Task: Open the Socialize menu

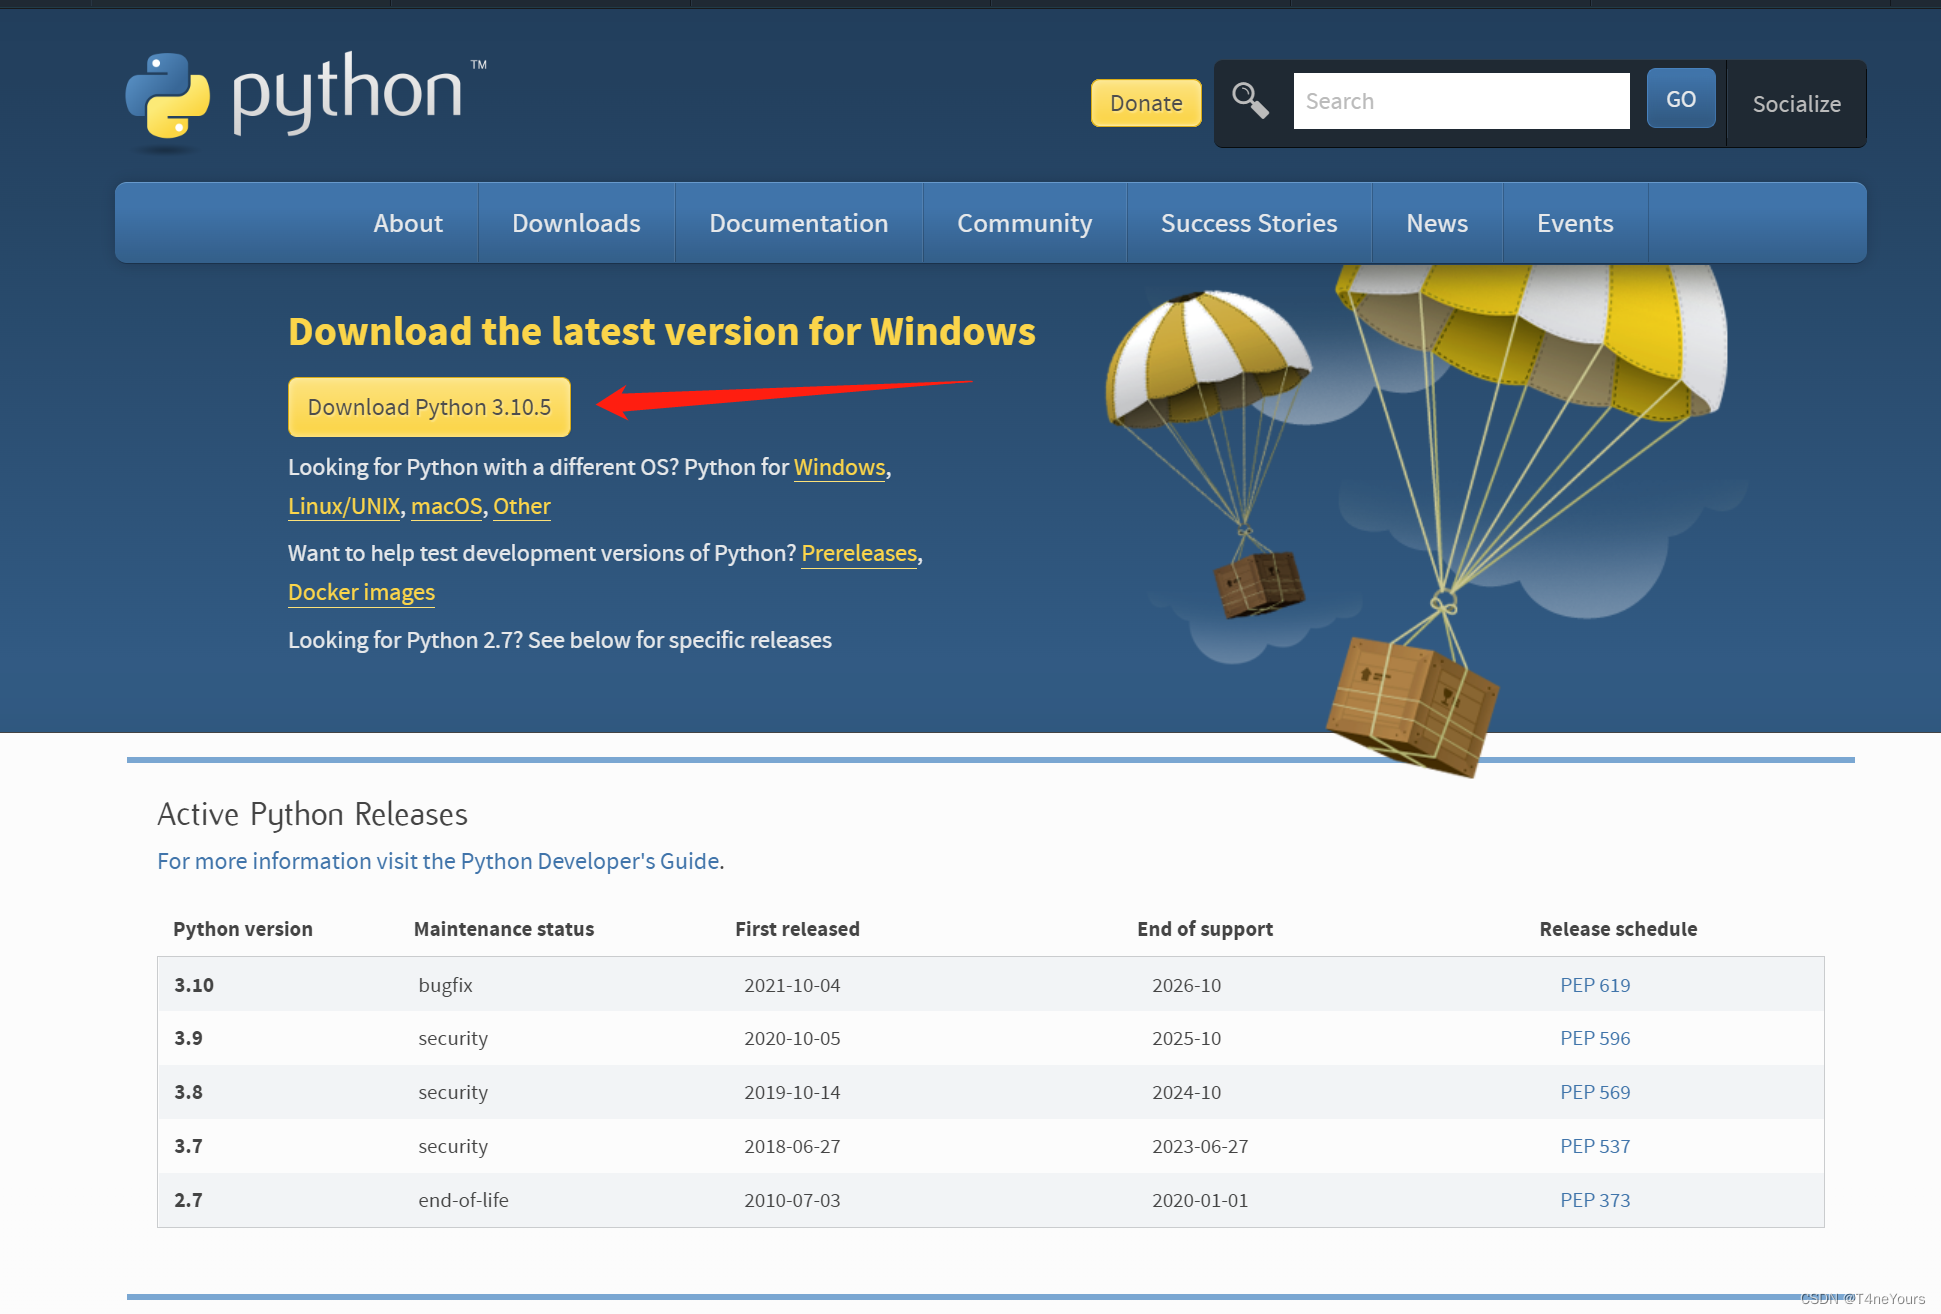Action: point(1796,104)
